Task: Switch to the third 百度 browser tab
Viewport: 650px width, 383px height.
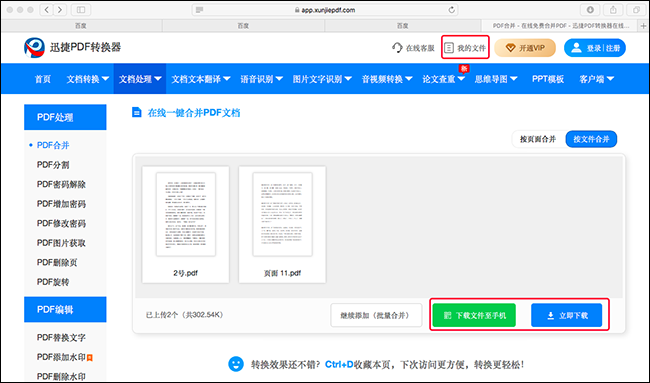Action: click(x=403, y=26)
